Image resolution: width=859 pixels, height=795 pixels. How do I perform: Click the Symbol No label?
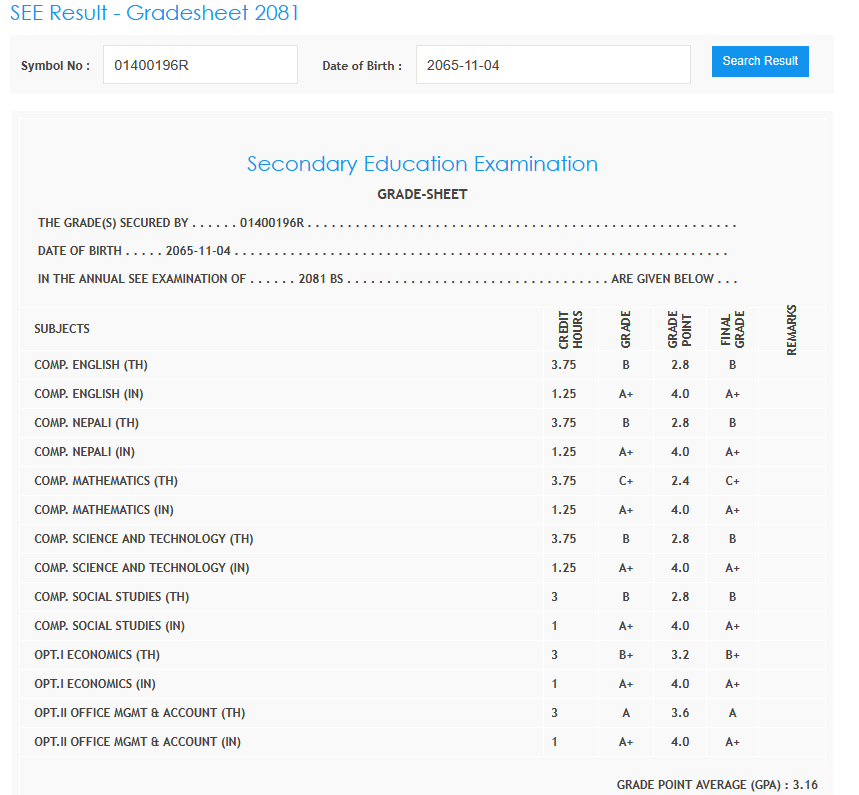pos(55,66)
